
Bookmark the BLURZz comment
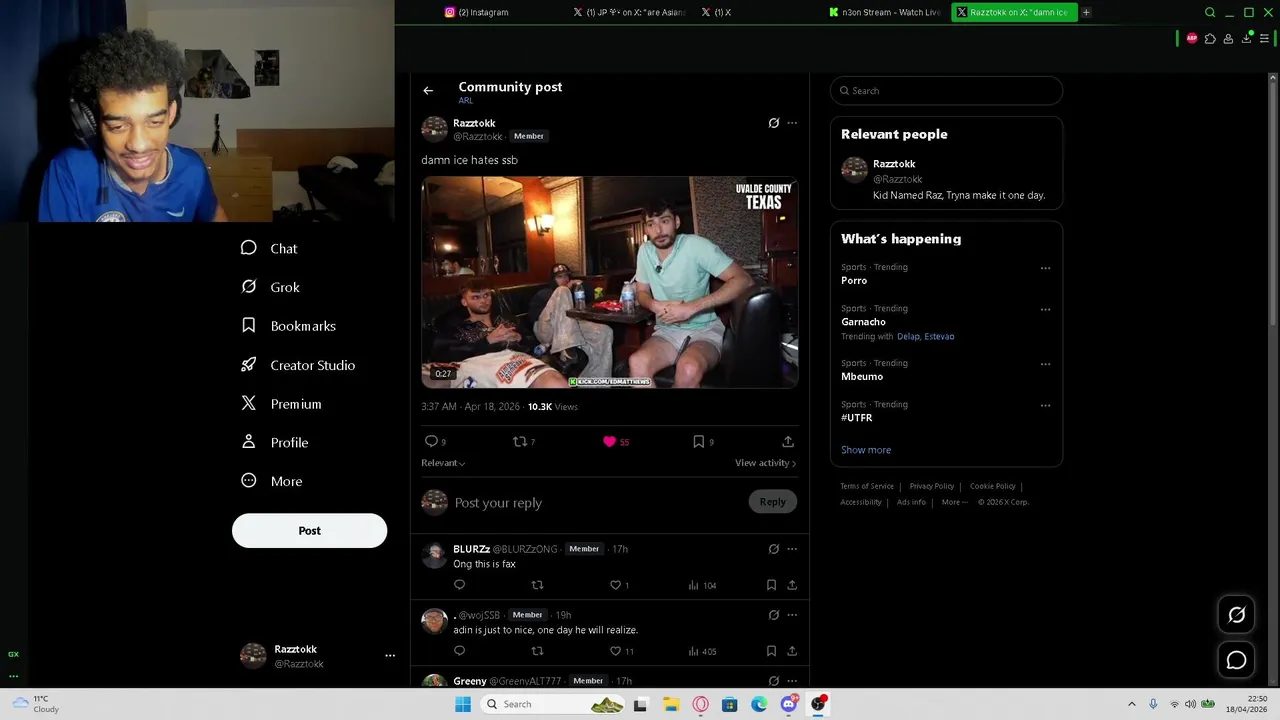pos(771,585)
